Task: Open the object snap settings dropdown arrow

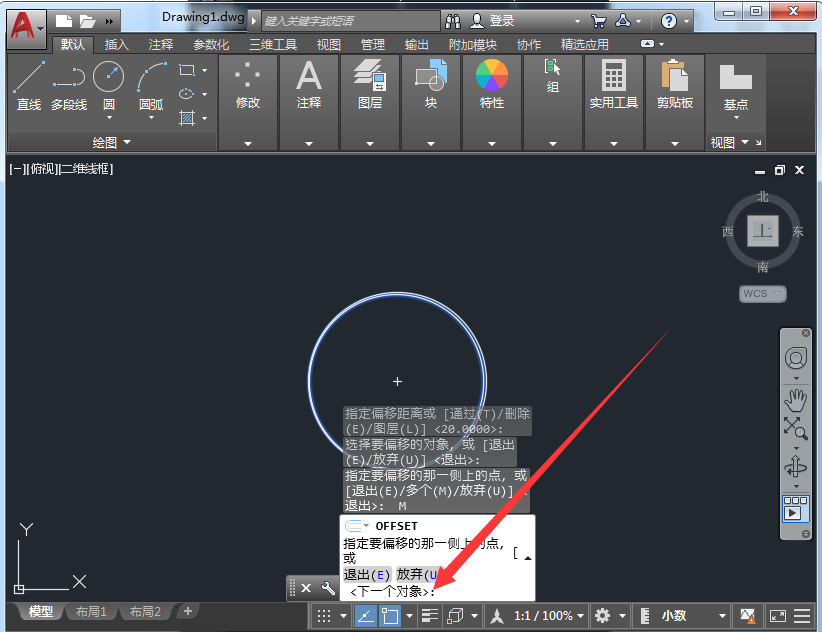Action: [x=409, y=616]
